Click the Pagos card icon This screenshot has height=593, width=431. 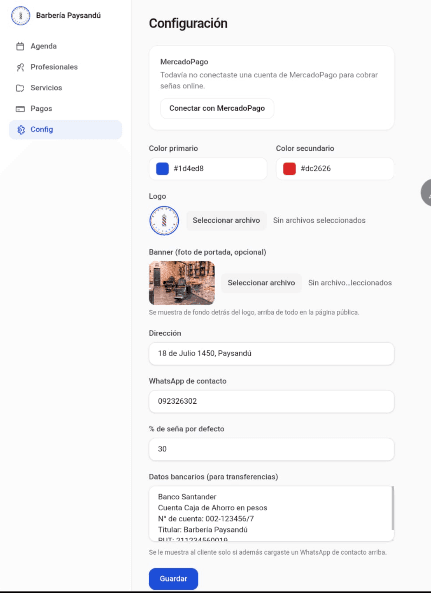tap(20, 109)
